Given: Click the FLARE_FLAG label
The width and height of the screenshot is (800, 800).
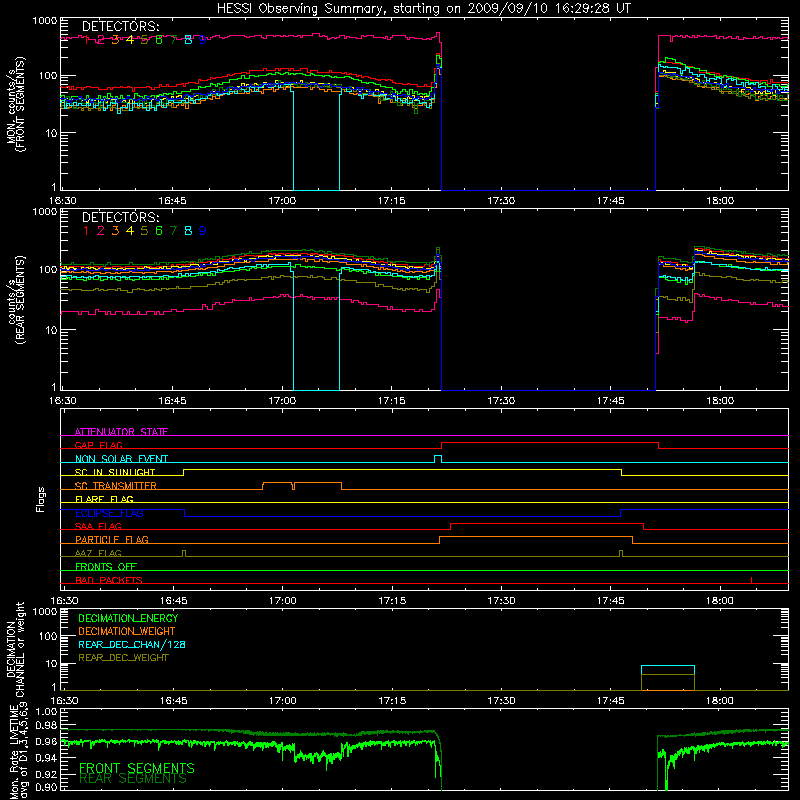Looking at the screenshot, I should point(104,499).
